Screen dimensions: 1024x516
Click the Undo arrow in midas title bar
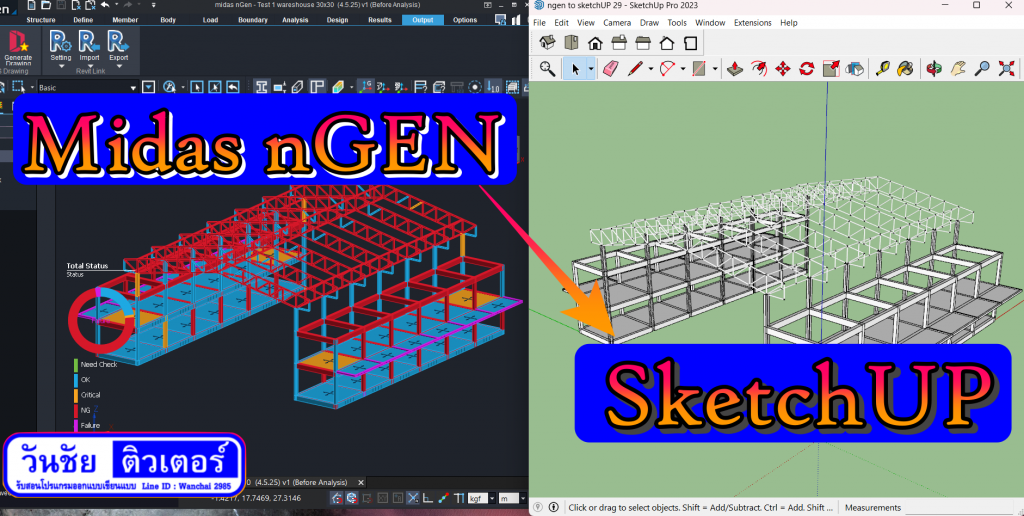[105, 5]
